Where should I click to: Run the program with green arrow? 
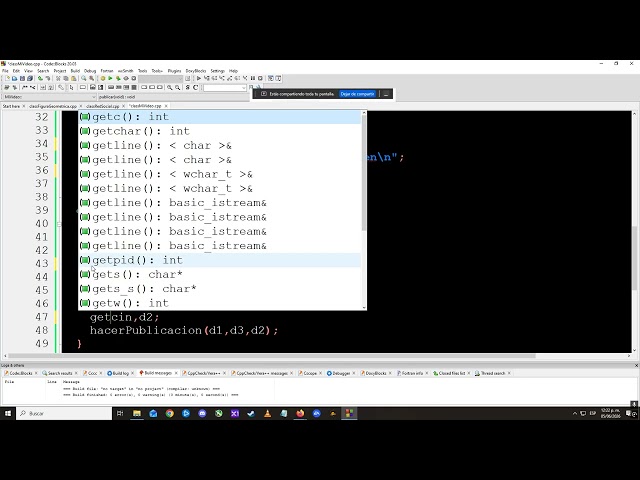point(110,78)
